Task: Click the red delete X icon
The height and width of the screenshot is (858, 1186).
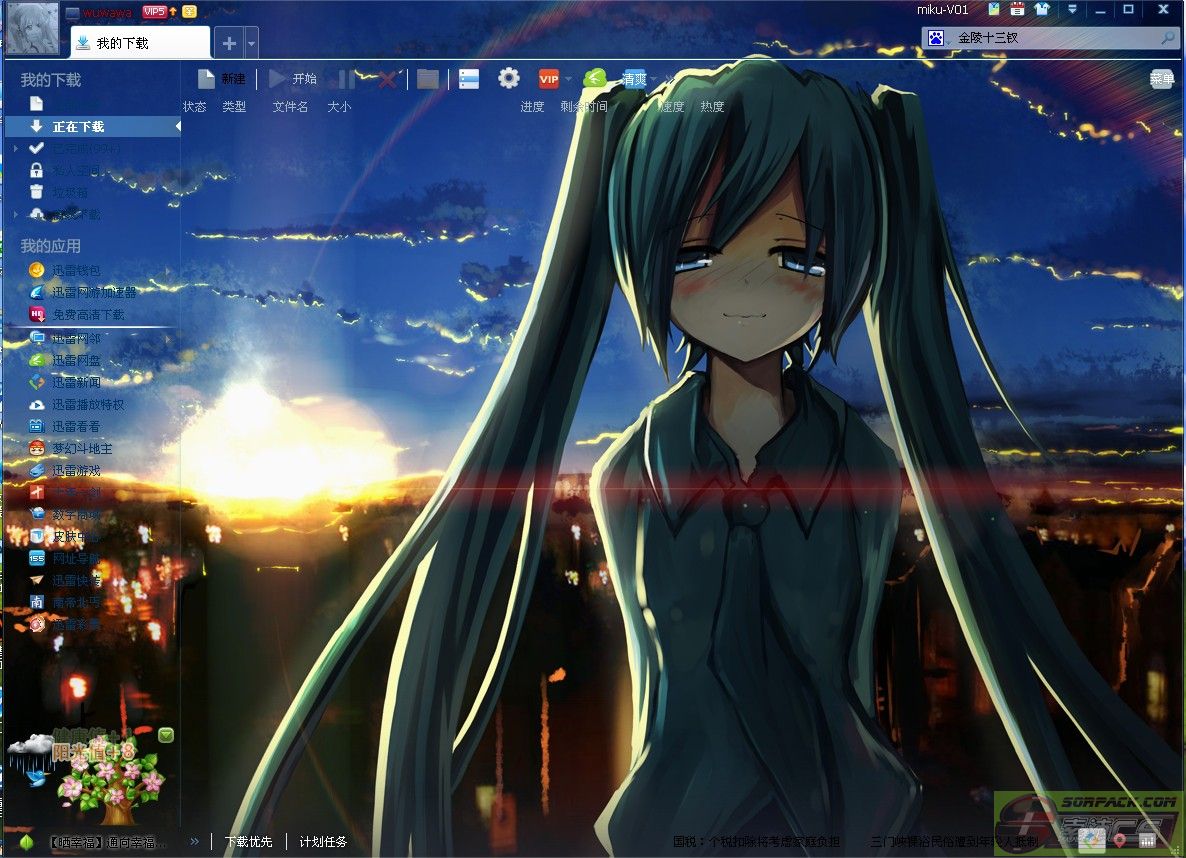Action: pos(387,79)
